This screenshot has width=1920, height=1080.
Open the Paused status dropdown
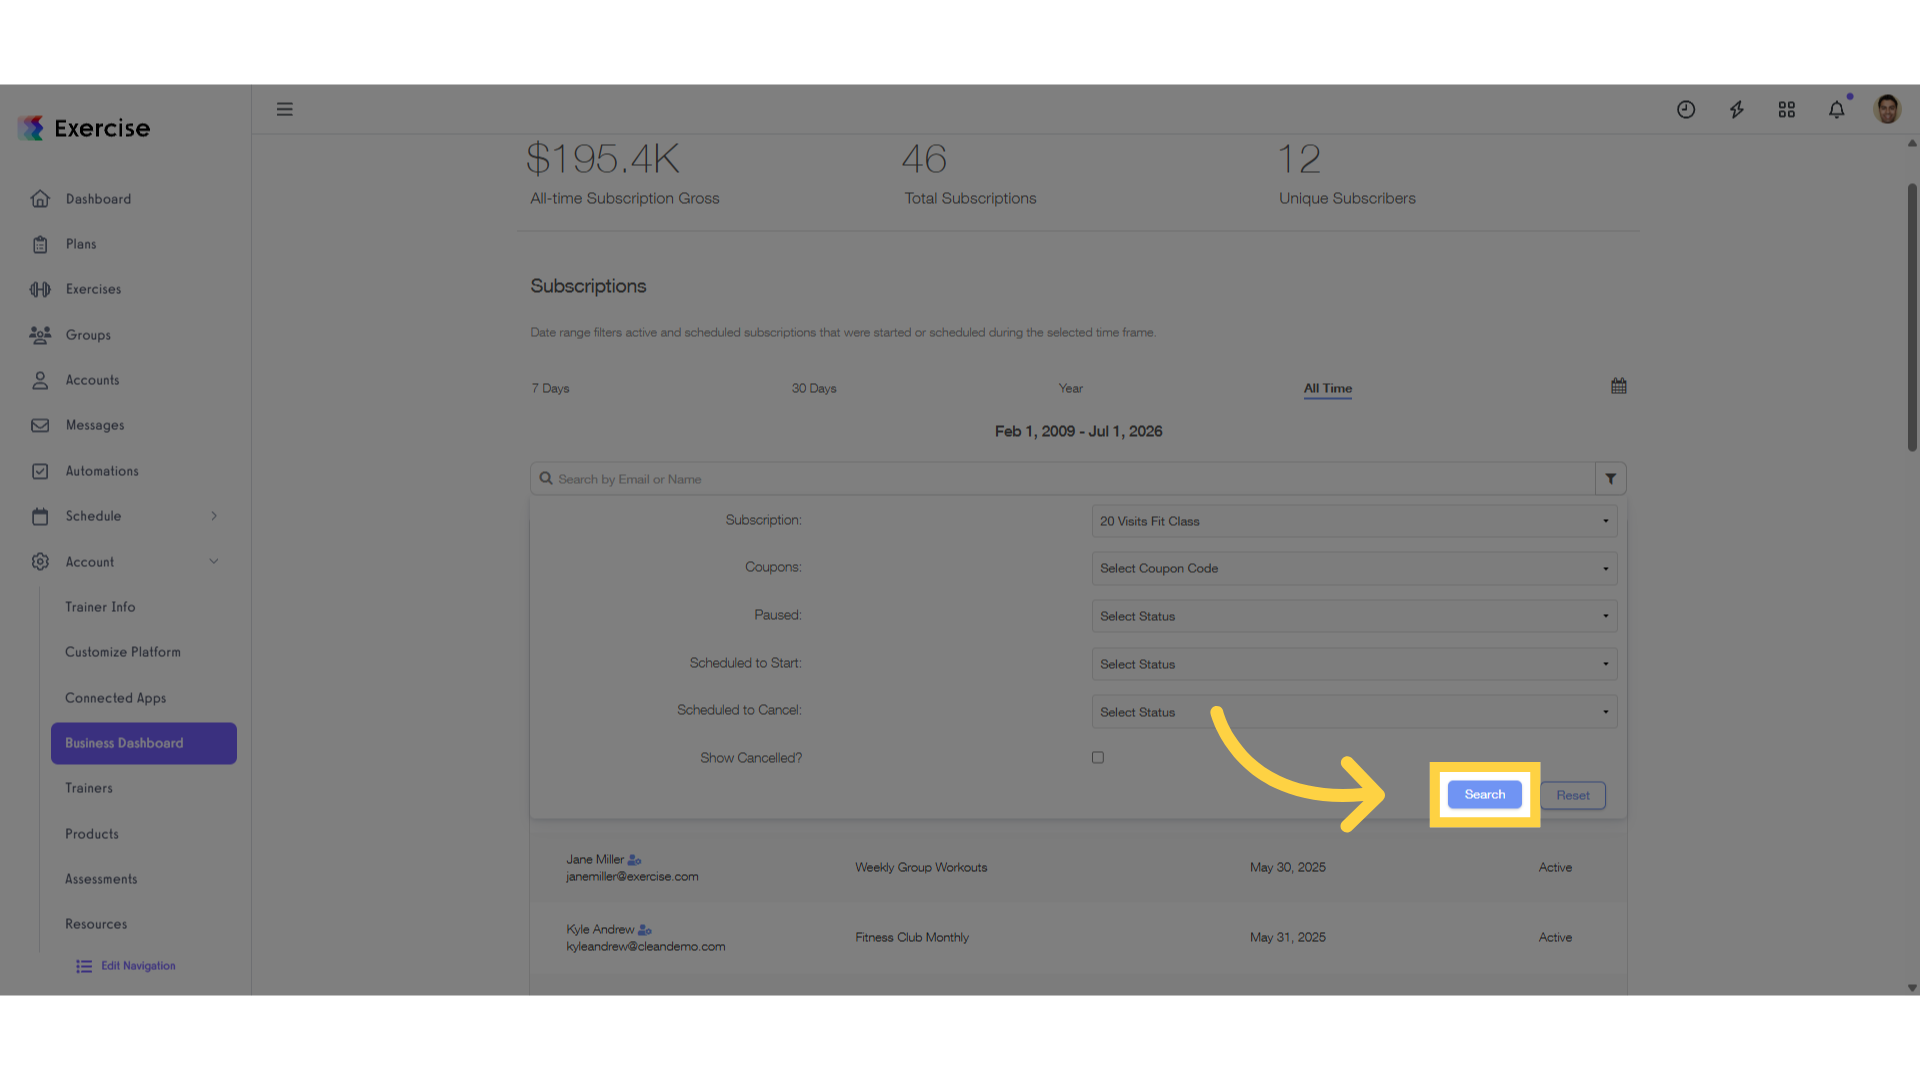coord(1354,616)
